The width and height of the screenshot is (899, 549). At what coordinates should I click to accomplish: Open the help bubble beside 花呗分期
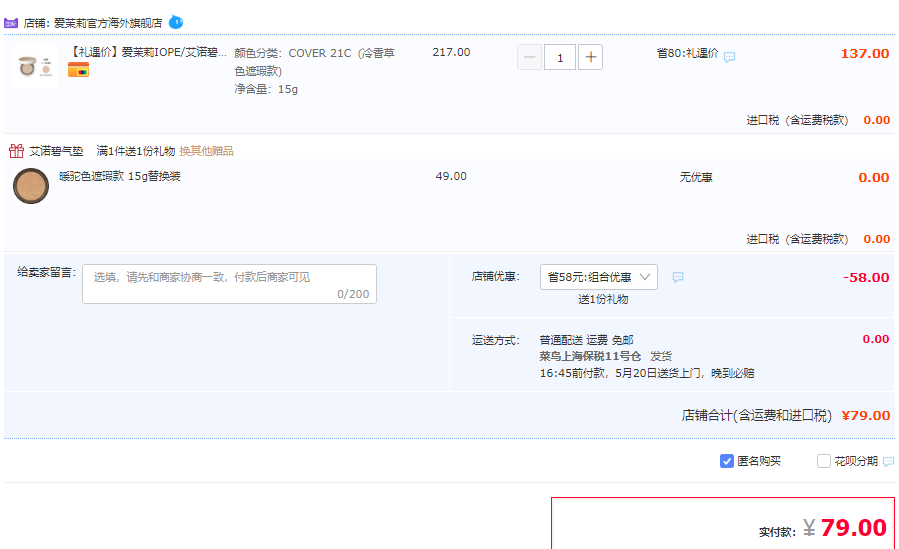coord(889,461)
